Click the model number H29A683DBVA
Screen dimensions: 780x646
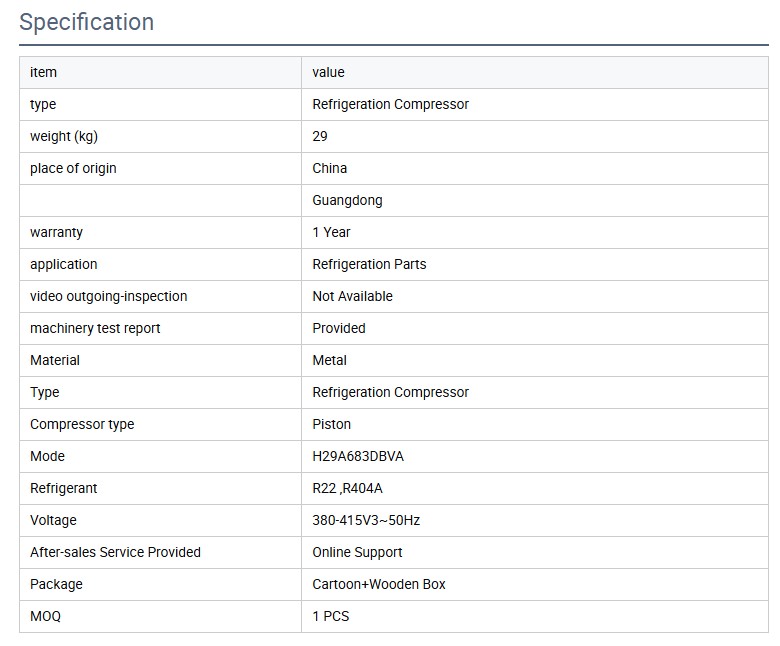[358, 456]
